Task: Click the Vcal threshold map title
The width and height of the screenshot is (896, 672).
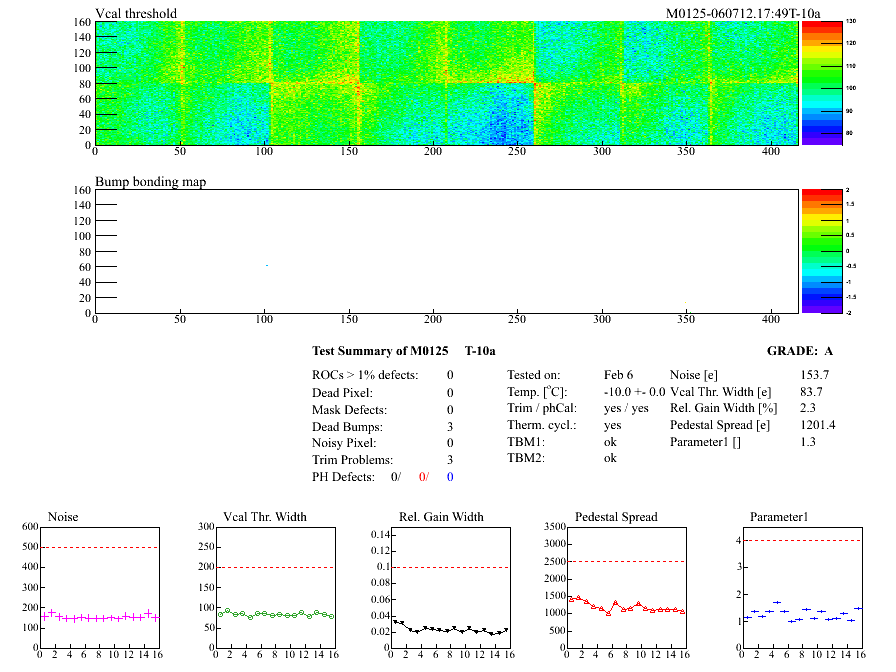Action: [136, 14]
